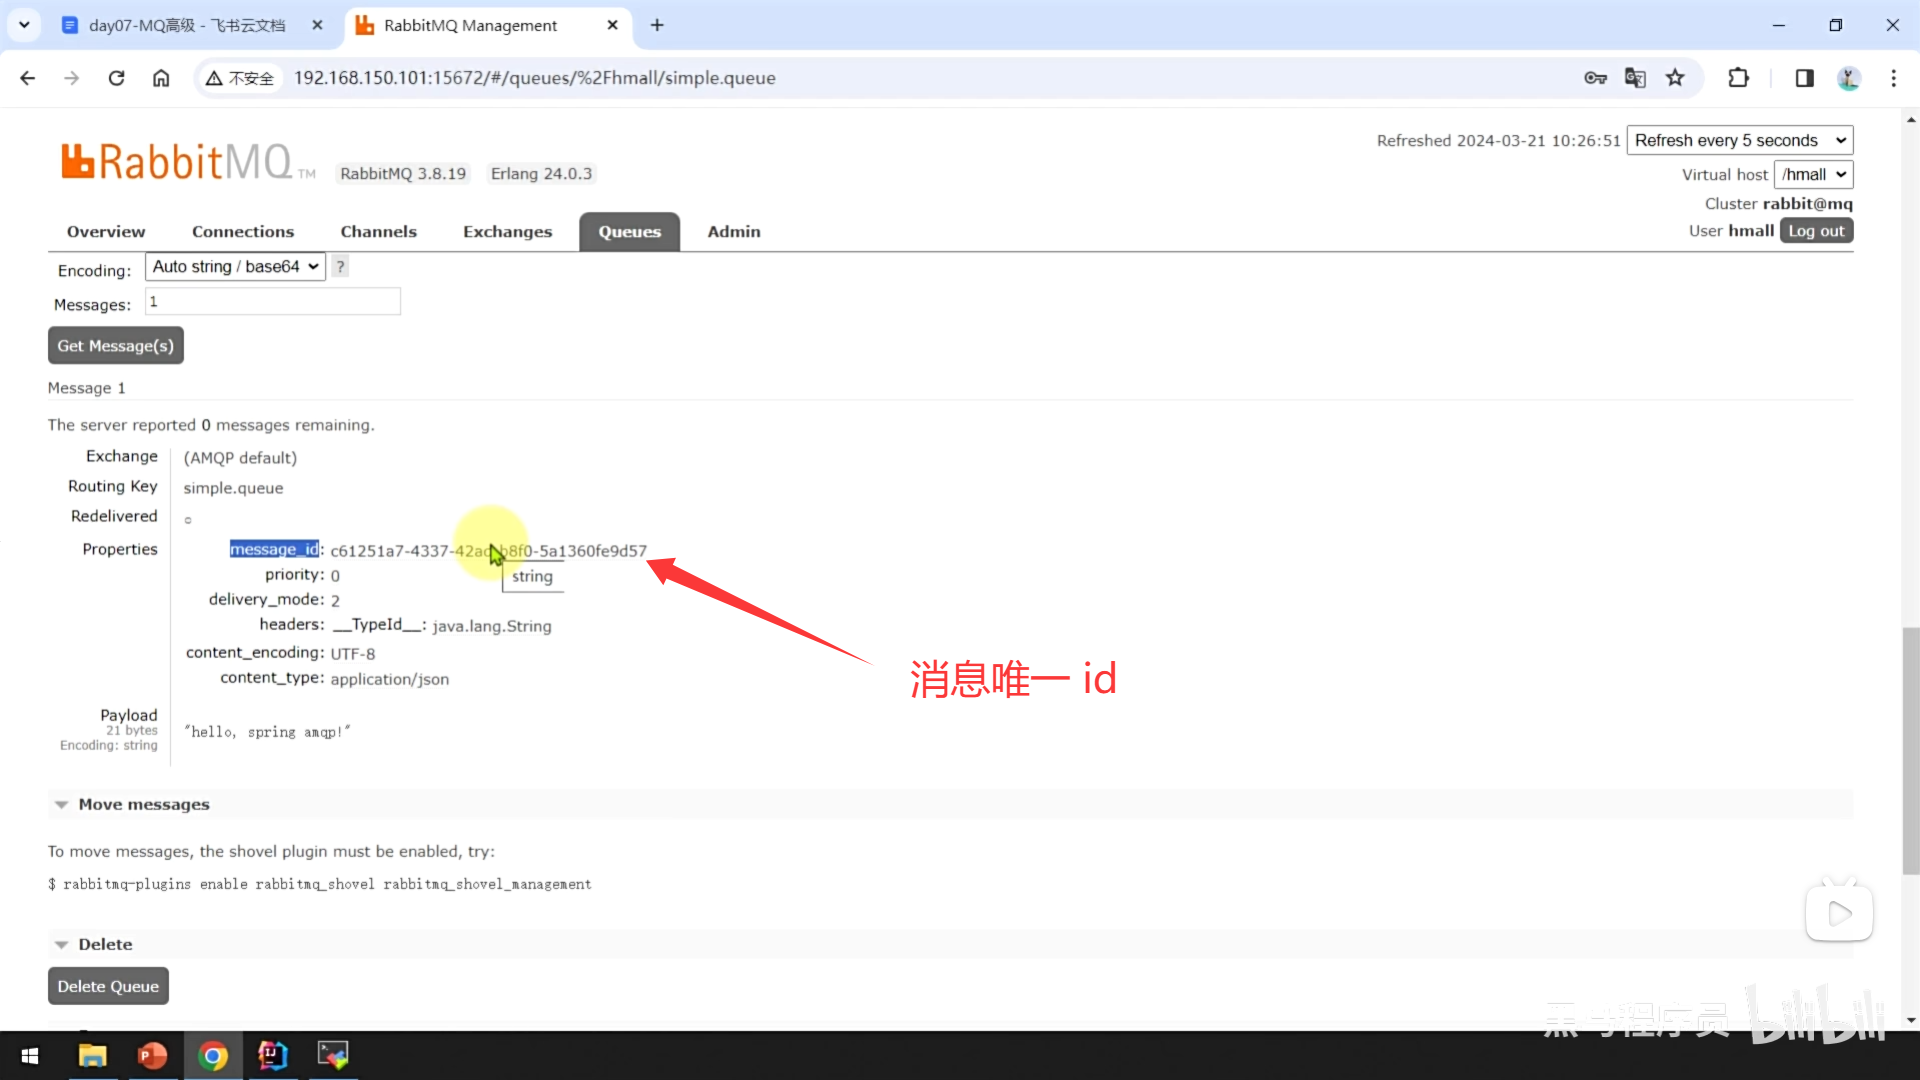Click the Get Message(s) button

(x=115, y=346)
